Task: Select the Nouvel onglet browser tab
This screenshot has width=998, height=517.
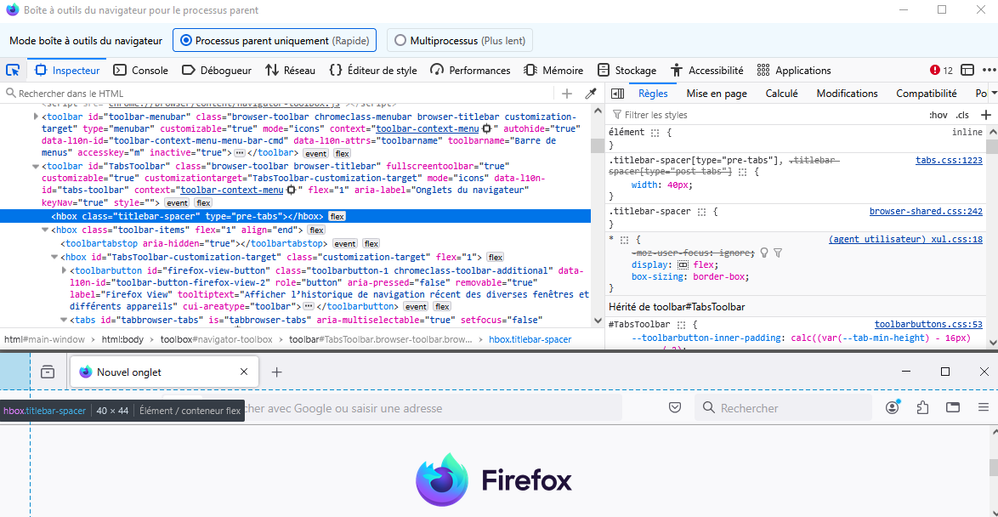Action: point(164,372)
